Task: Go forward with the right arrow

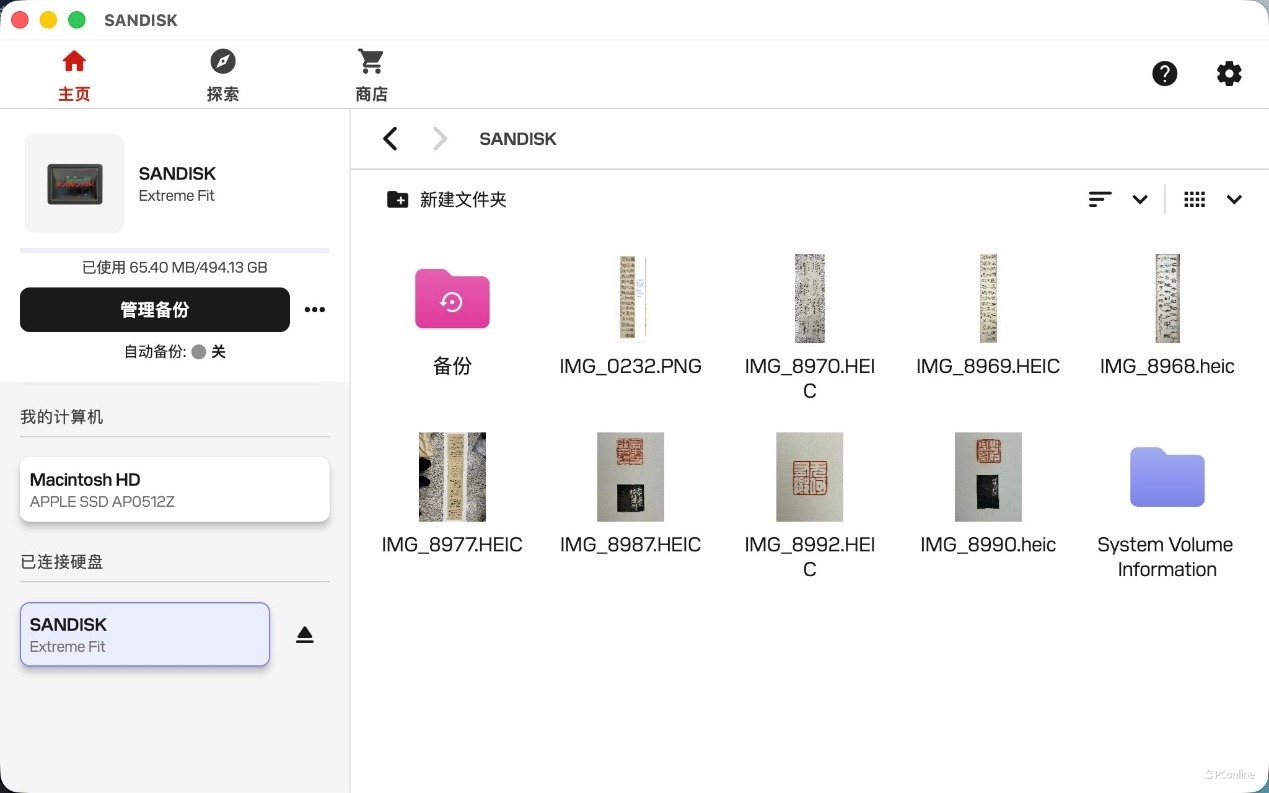Action: [440, 139]
